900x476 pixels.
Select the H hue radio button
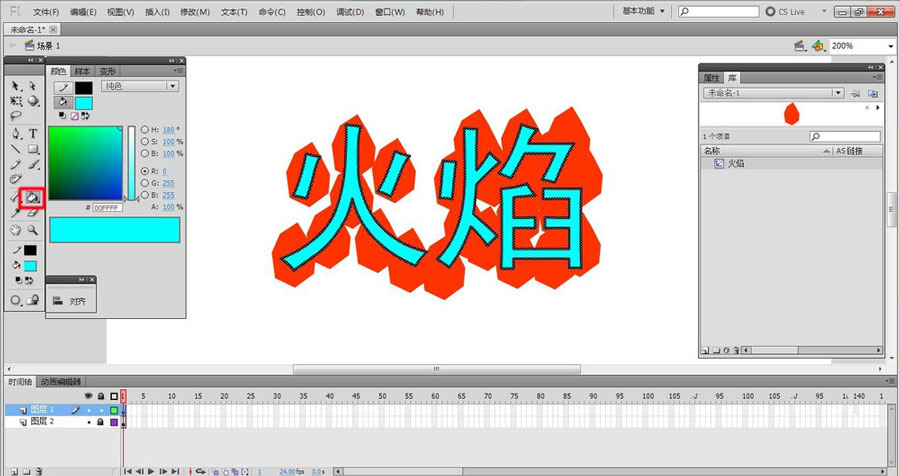tap(145, 130)
